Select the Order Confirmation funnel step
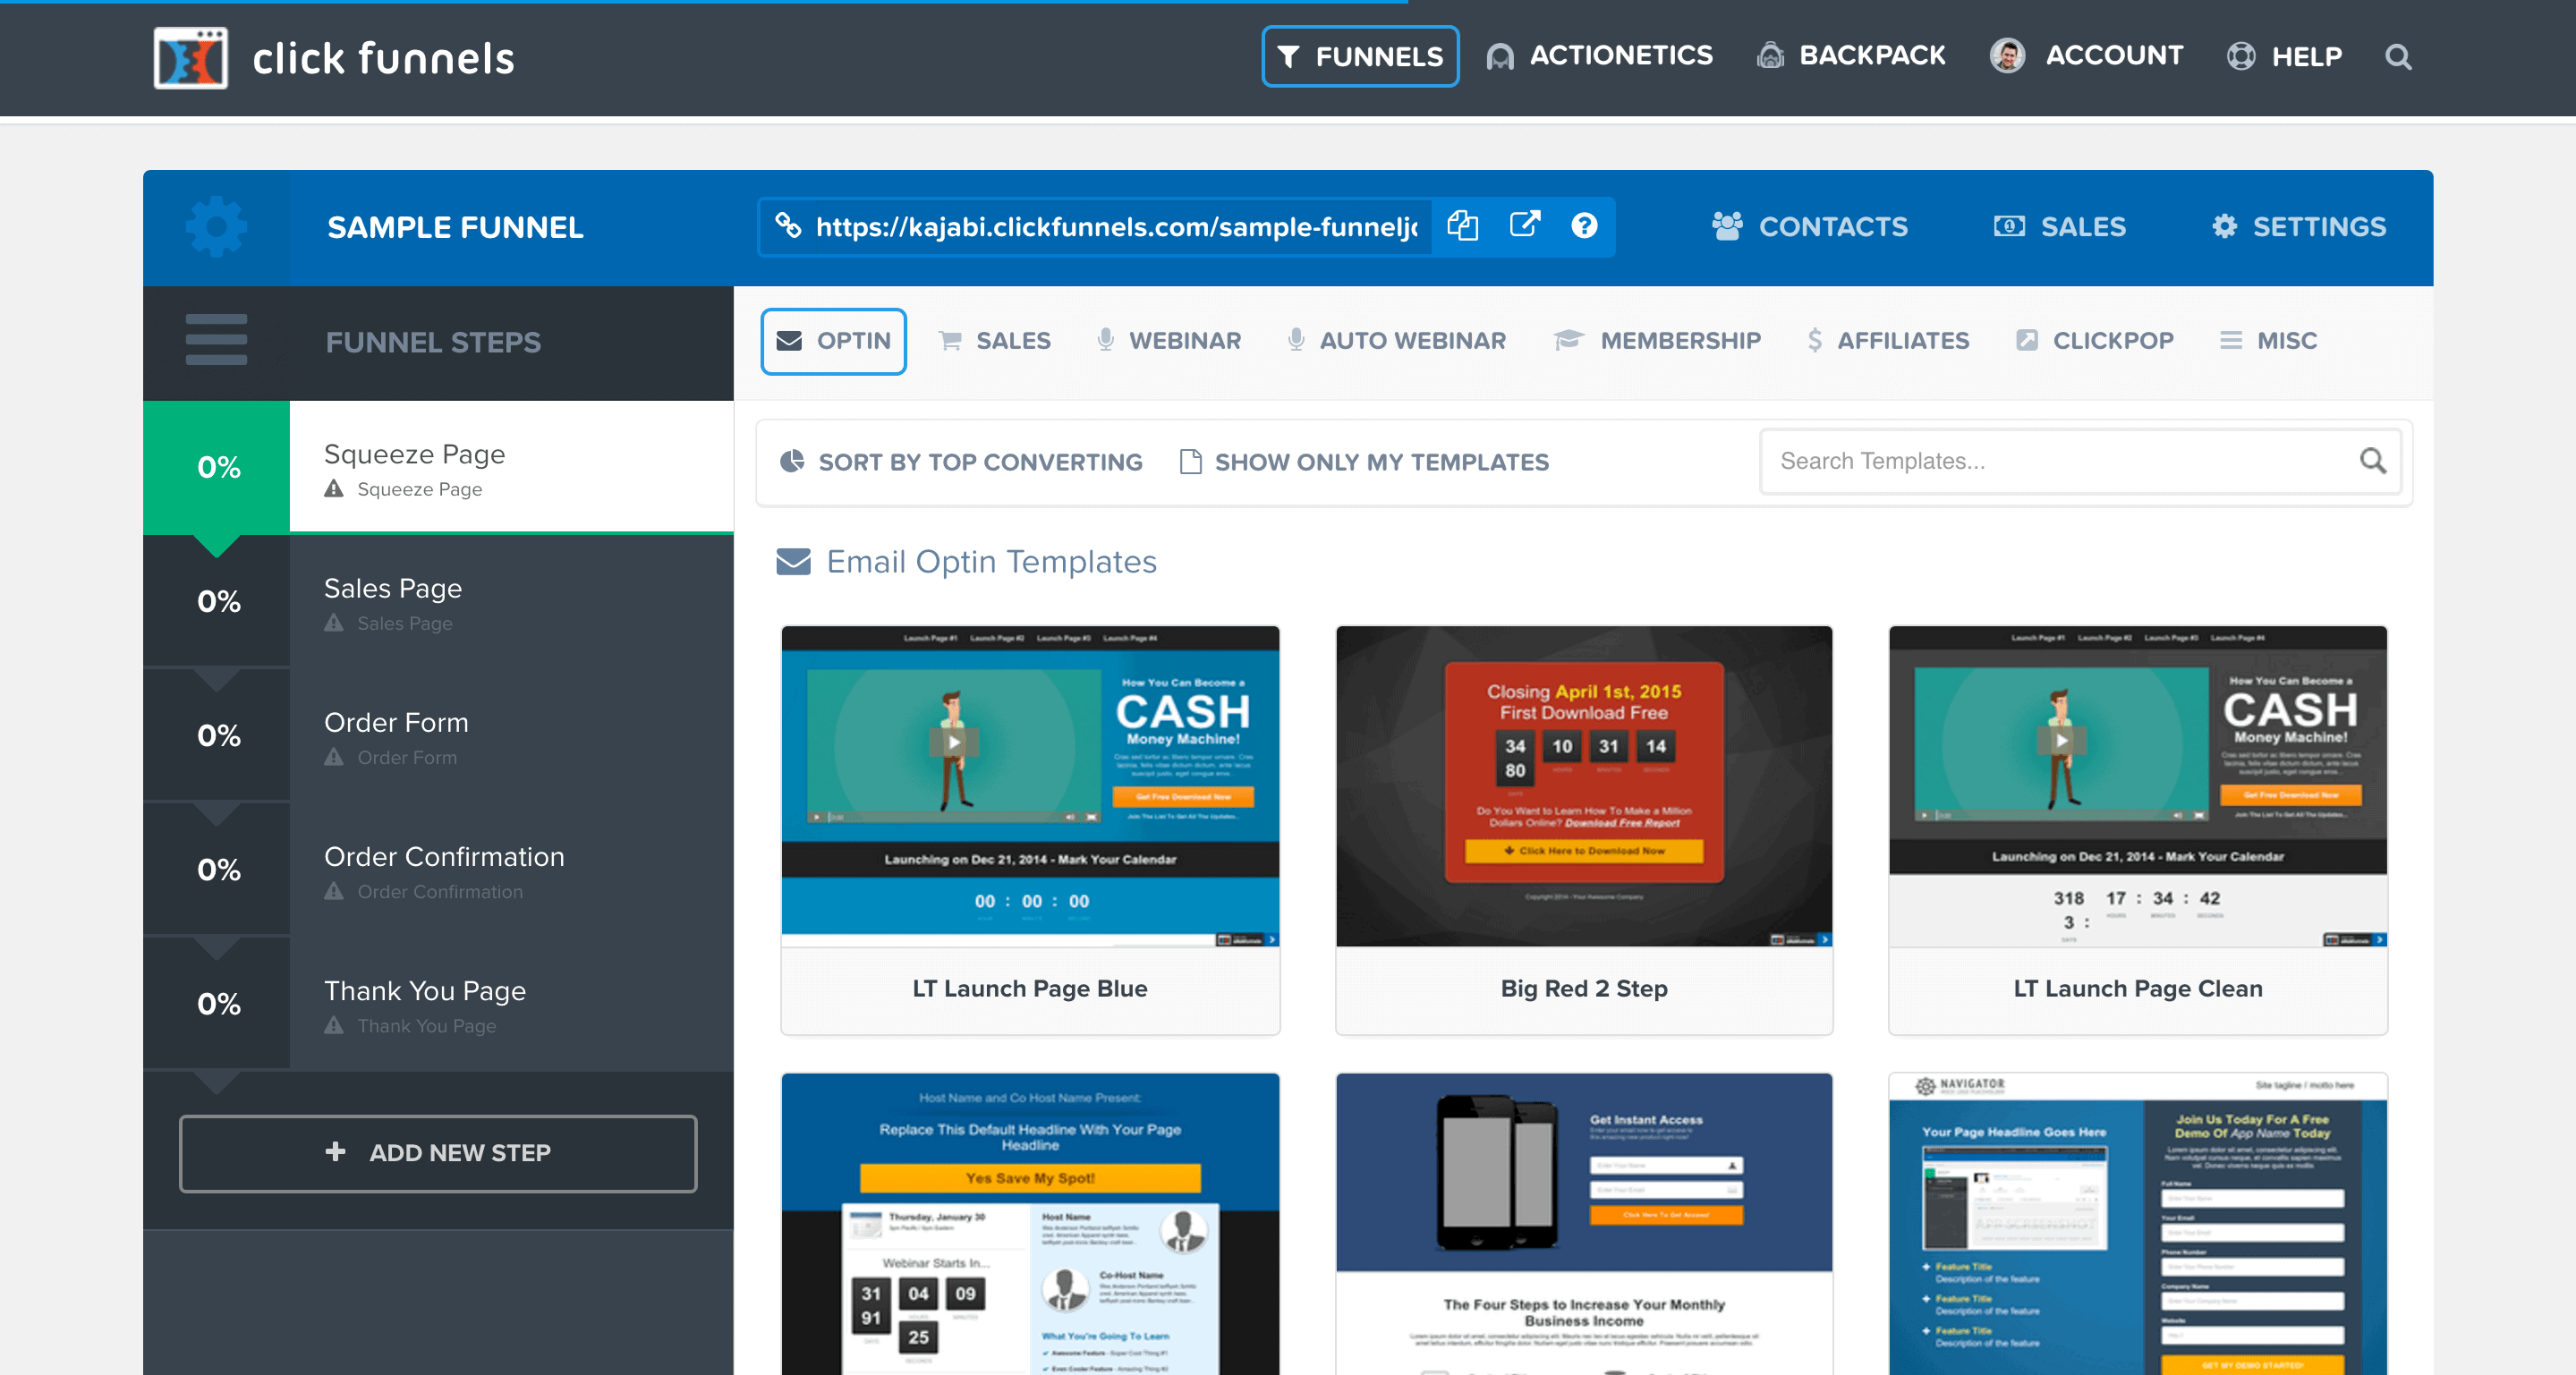Viewport: 2576px width, 1375px height. (x=438, y=869)
